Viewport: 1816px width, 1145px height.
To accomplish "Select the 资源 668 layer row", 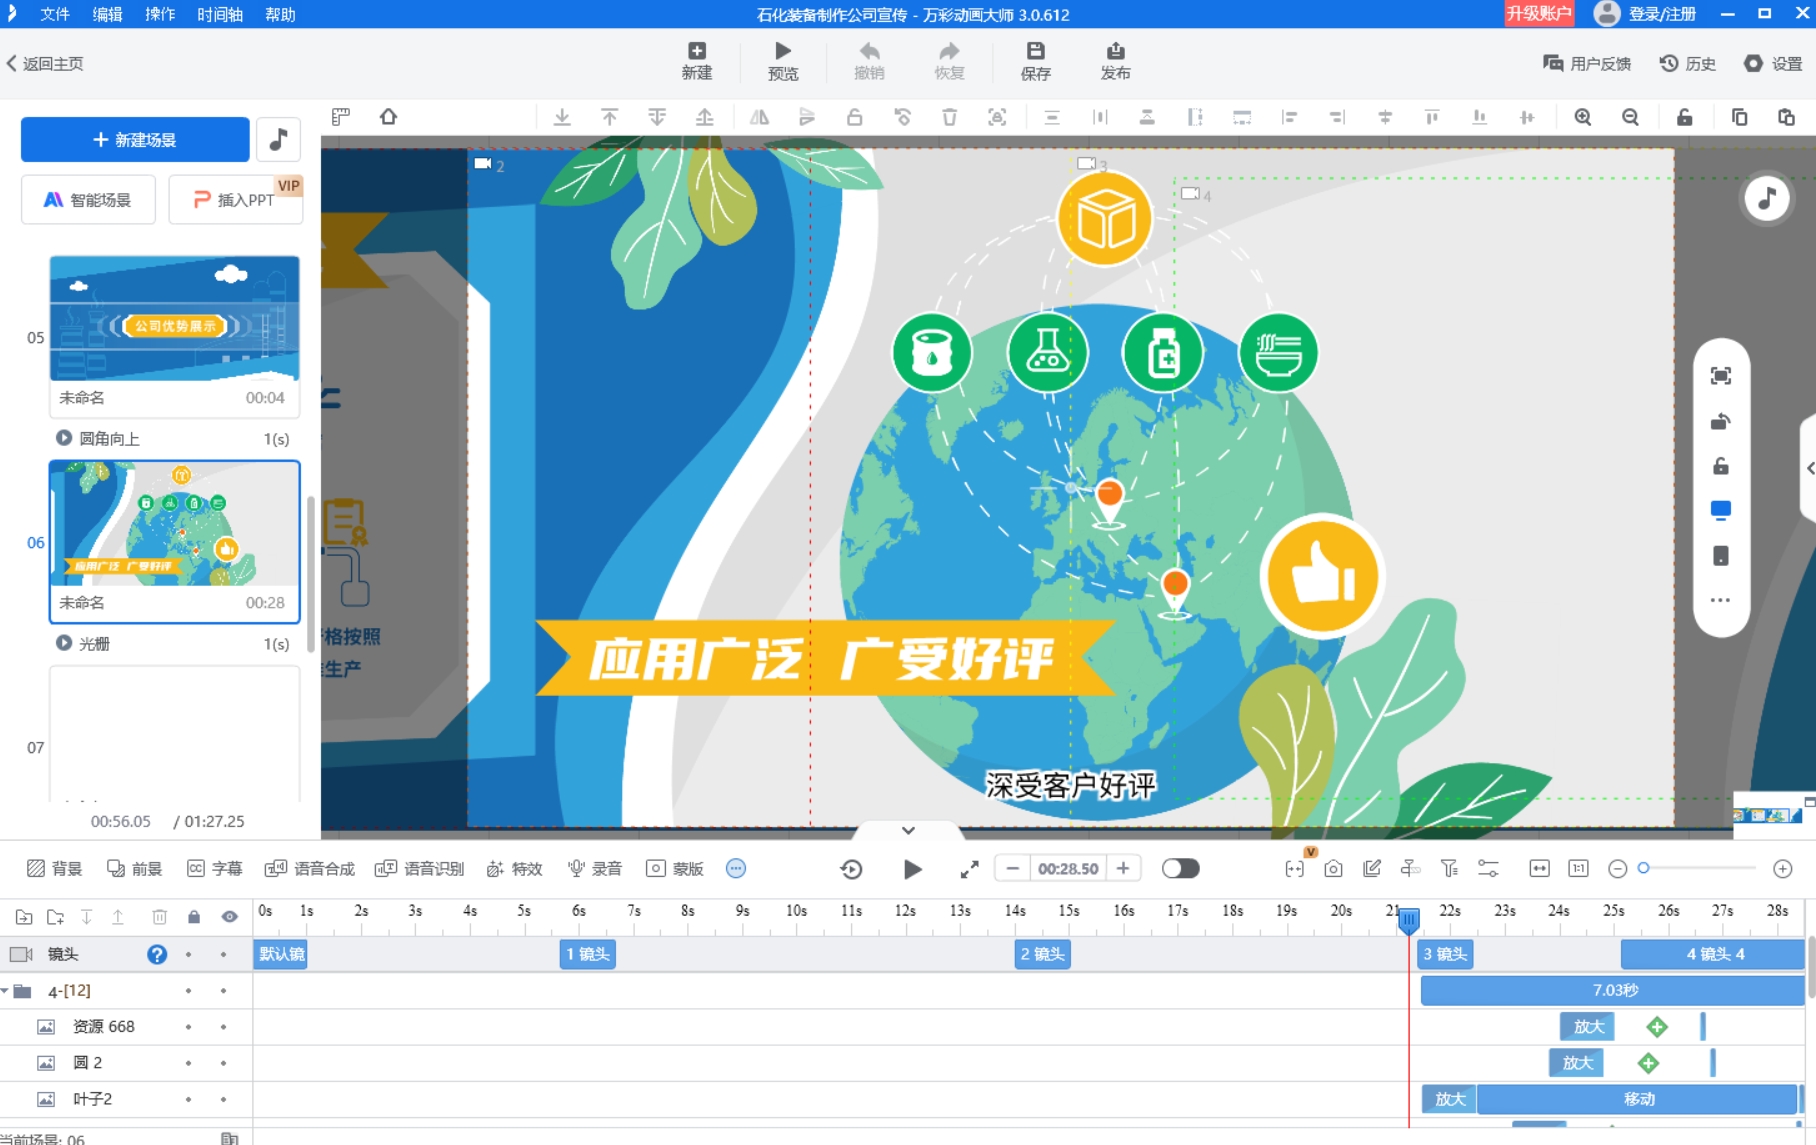I will tap(126, 1026).
